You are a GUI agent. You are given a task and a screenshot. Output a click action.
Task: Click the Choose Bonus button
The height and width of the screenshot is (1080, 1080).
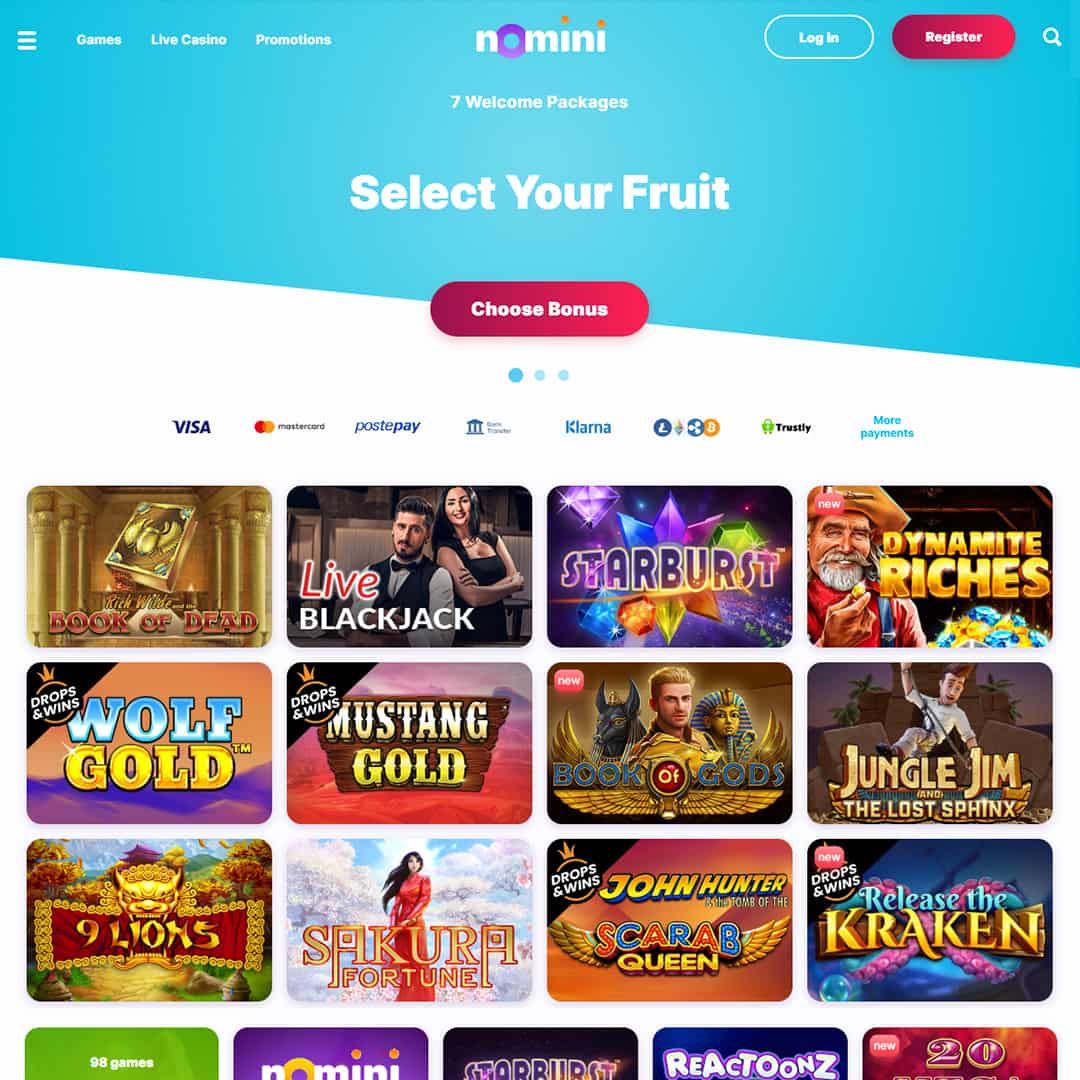(539, 309)
